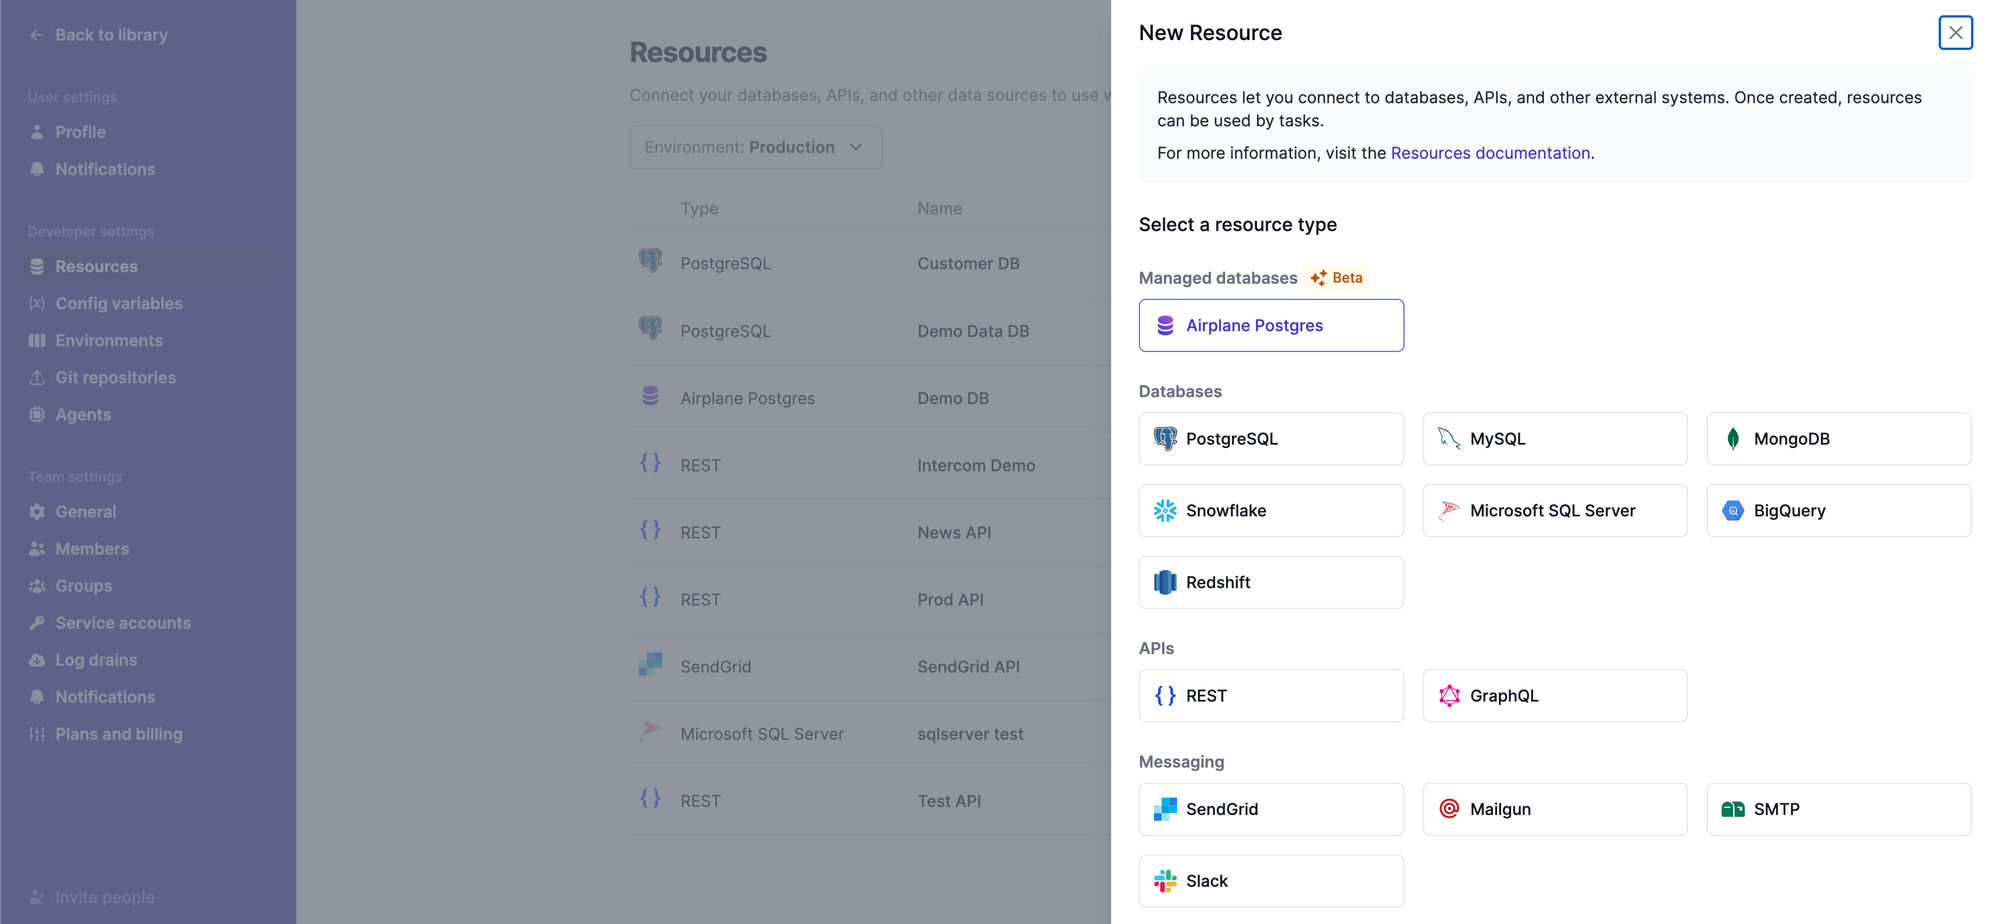The width and height of the screenshot is (2000, 924).
Task: Click the Slack logo icon
Action: click(x=1165, y=881)
